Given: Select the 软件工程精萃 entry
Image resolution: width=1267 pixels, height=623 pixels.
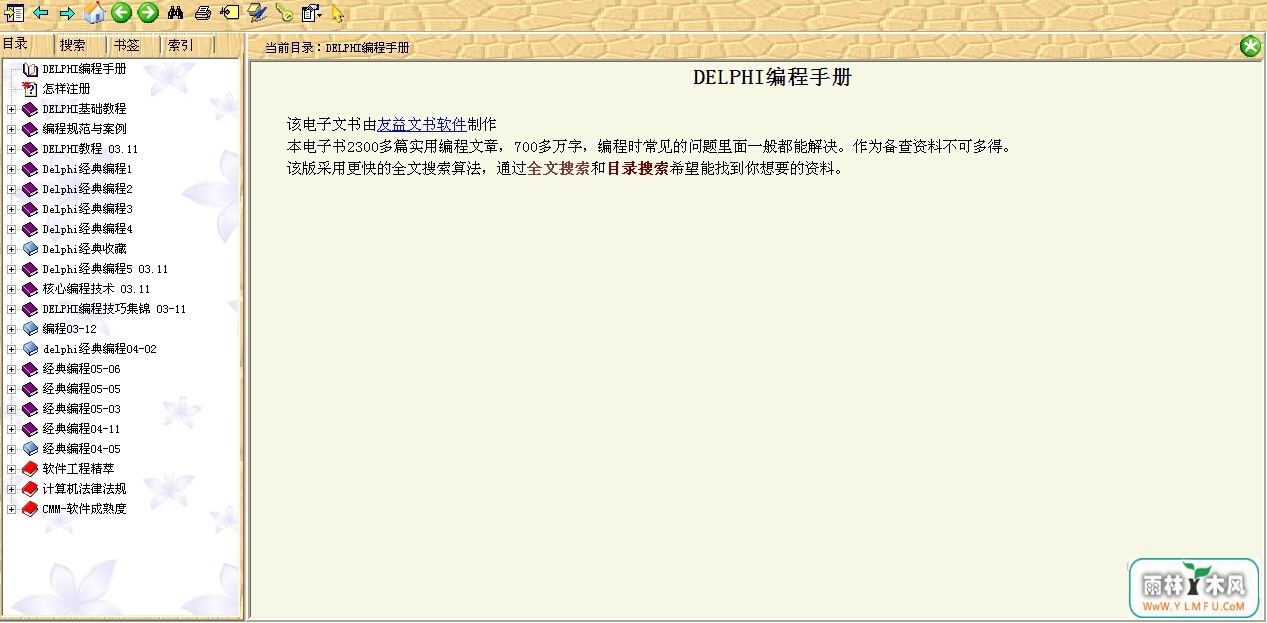Looking at the screenshot, I should pyautogui.click(x=78, y=469).
